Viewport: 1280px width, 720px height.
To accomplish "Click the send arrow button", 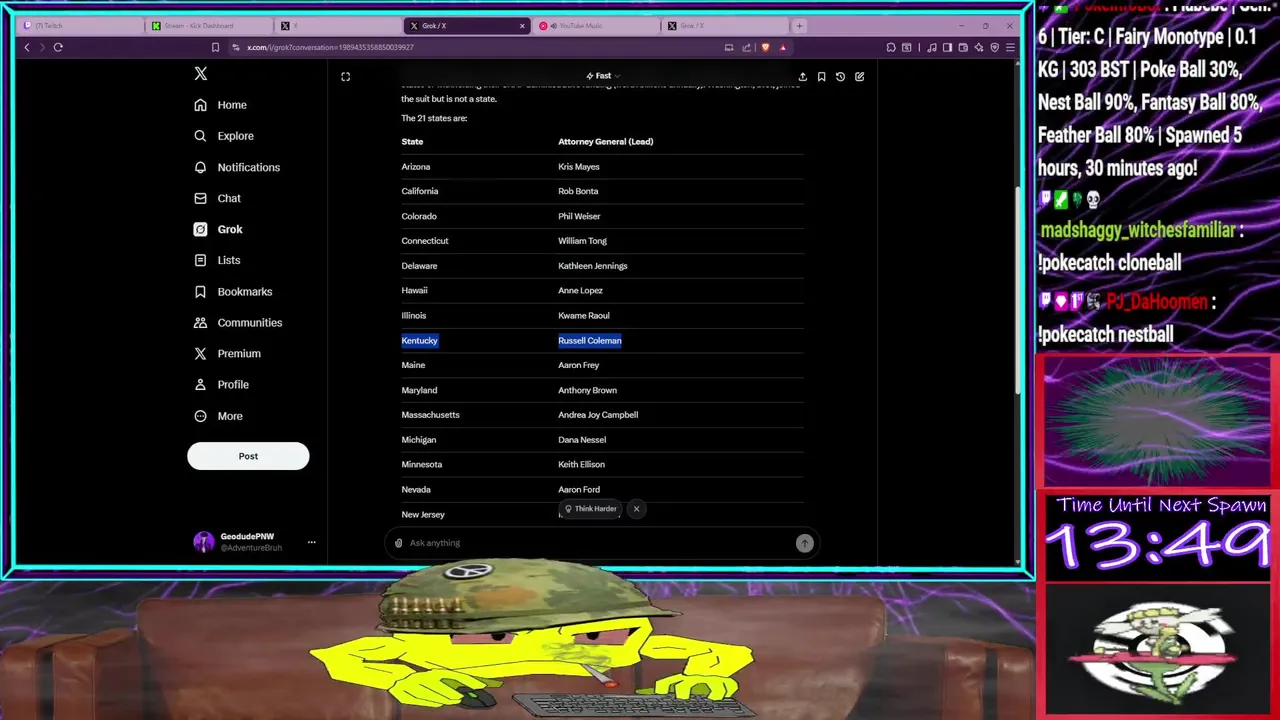I will 805,543.
